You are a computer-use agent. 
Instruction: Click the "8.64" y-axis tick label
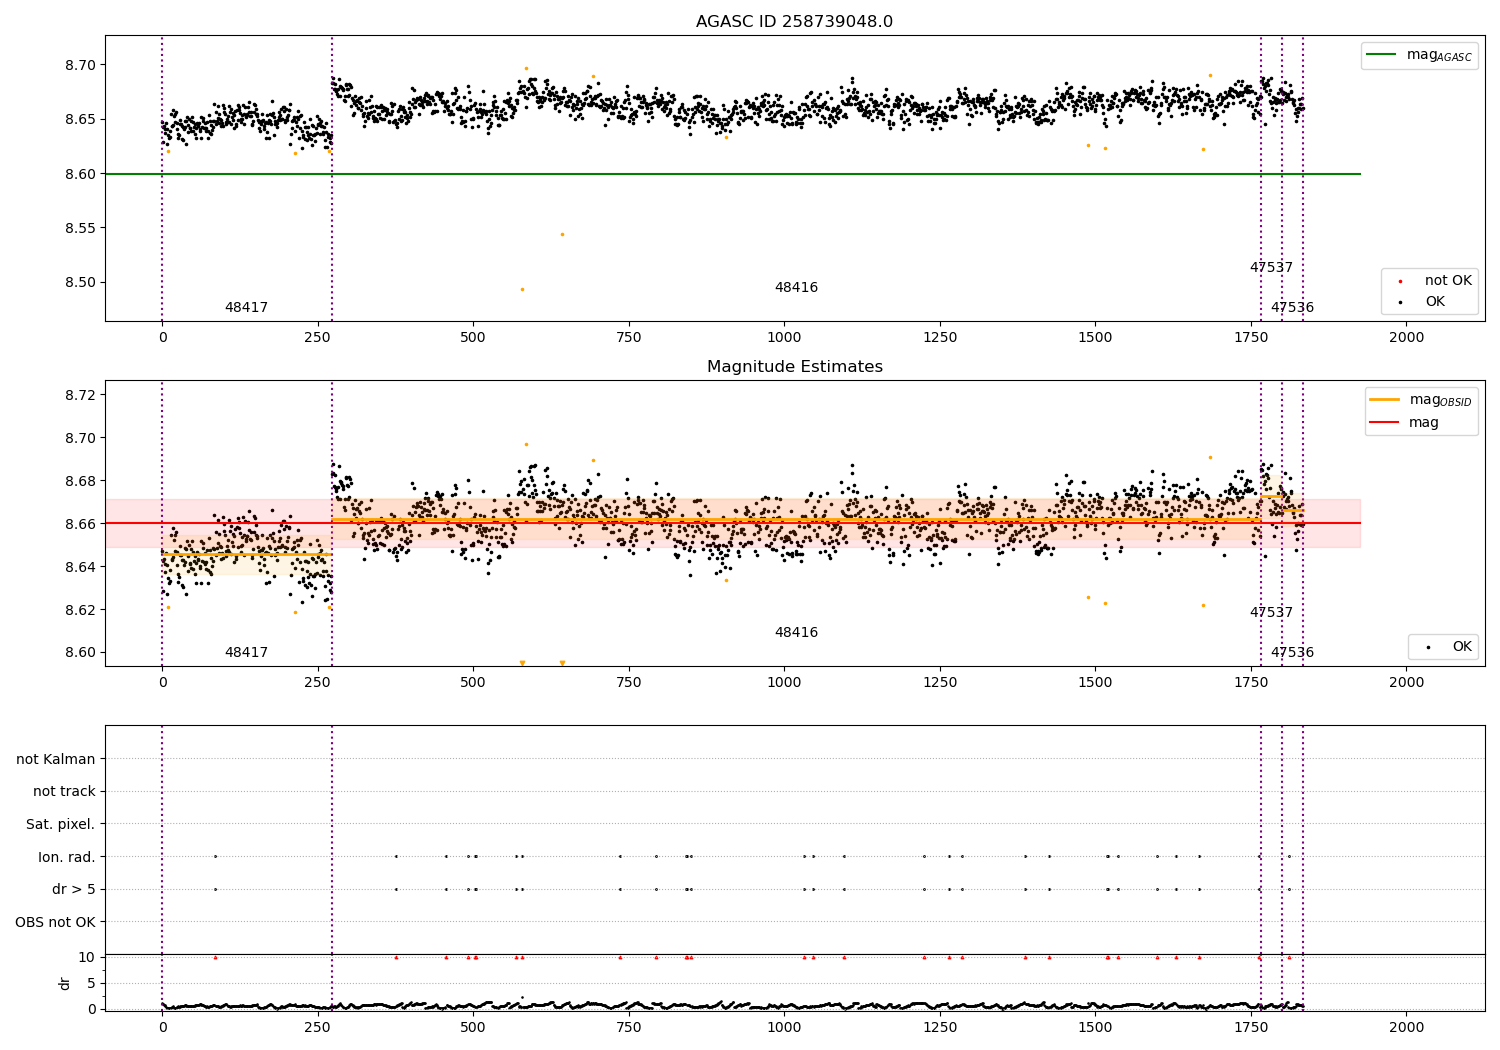click(80, 567)
